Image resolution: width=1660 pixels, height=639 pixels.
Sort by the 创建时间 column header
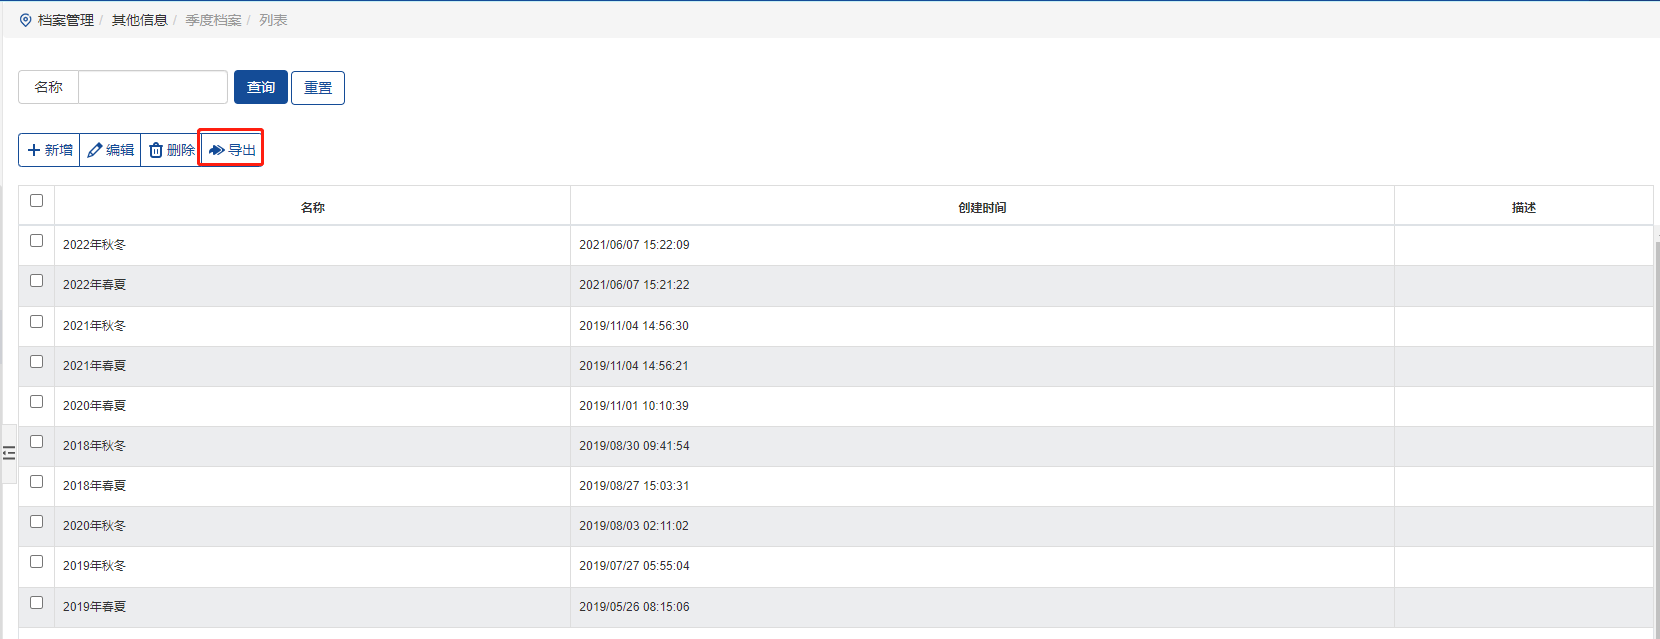point(982,207)
